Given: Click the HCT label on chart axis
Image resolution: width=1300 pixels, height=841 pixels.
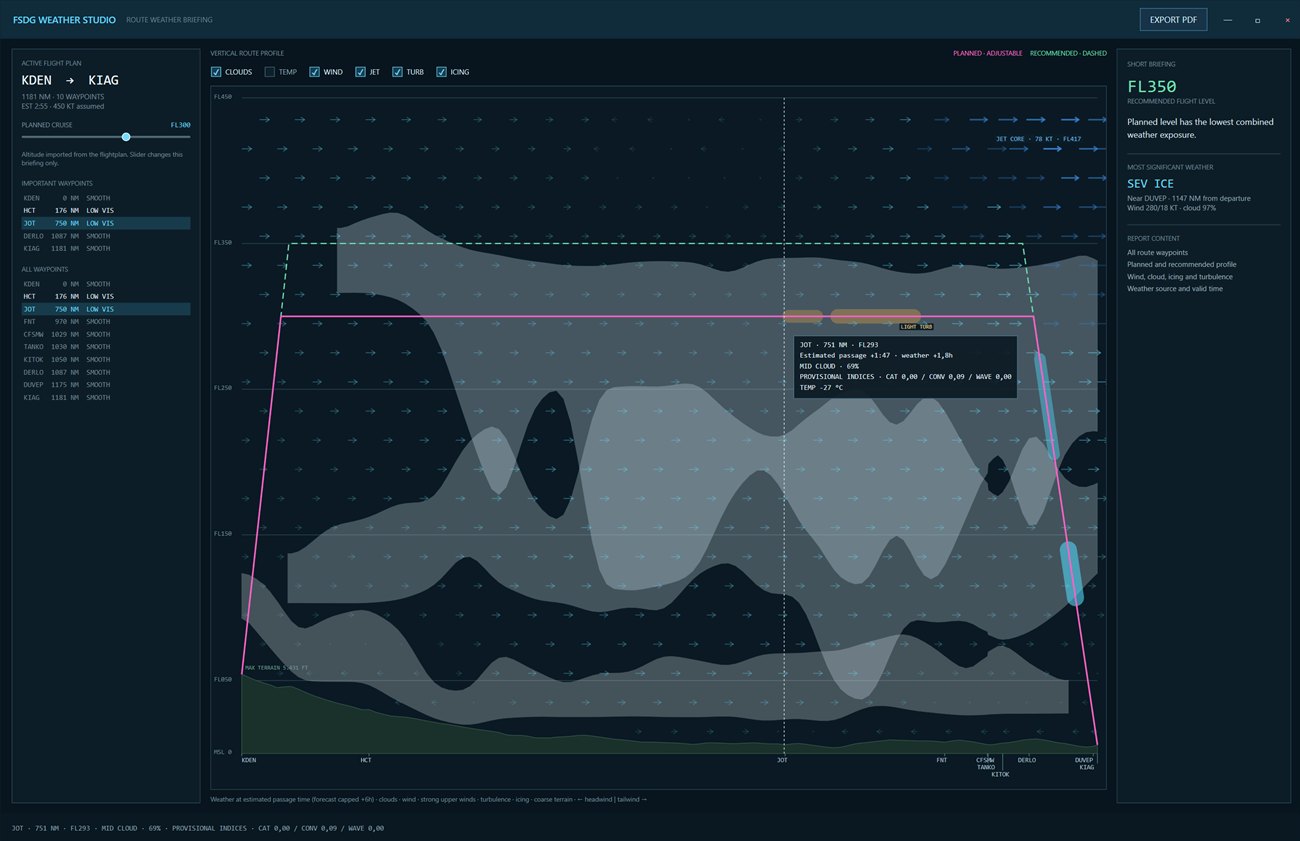Looking at the screenshot, I should (x=366, y=760).
